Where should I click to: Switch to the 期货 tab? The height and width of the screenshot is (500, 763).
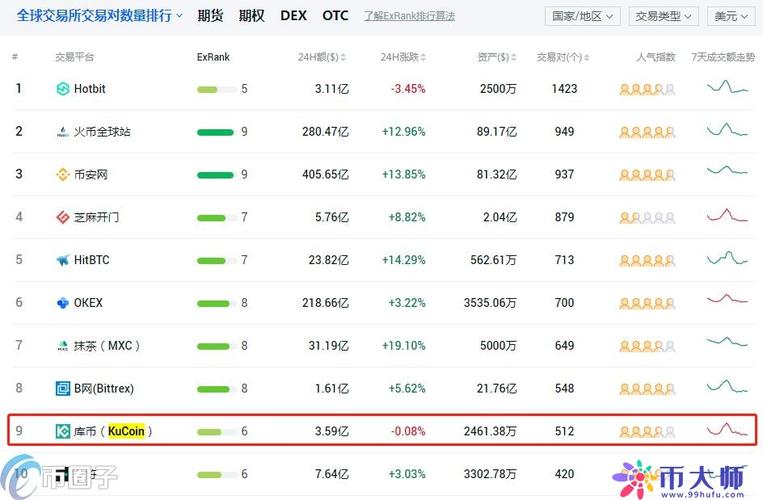[x=210, y=16]
